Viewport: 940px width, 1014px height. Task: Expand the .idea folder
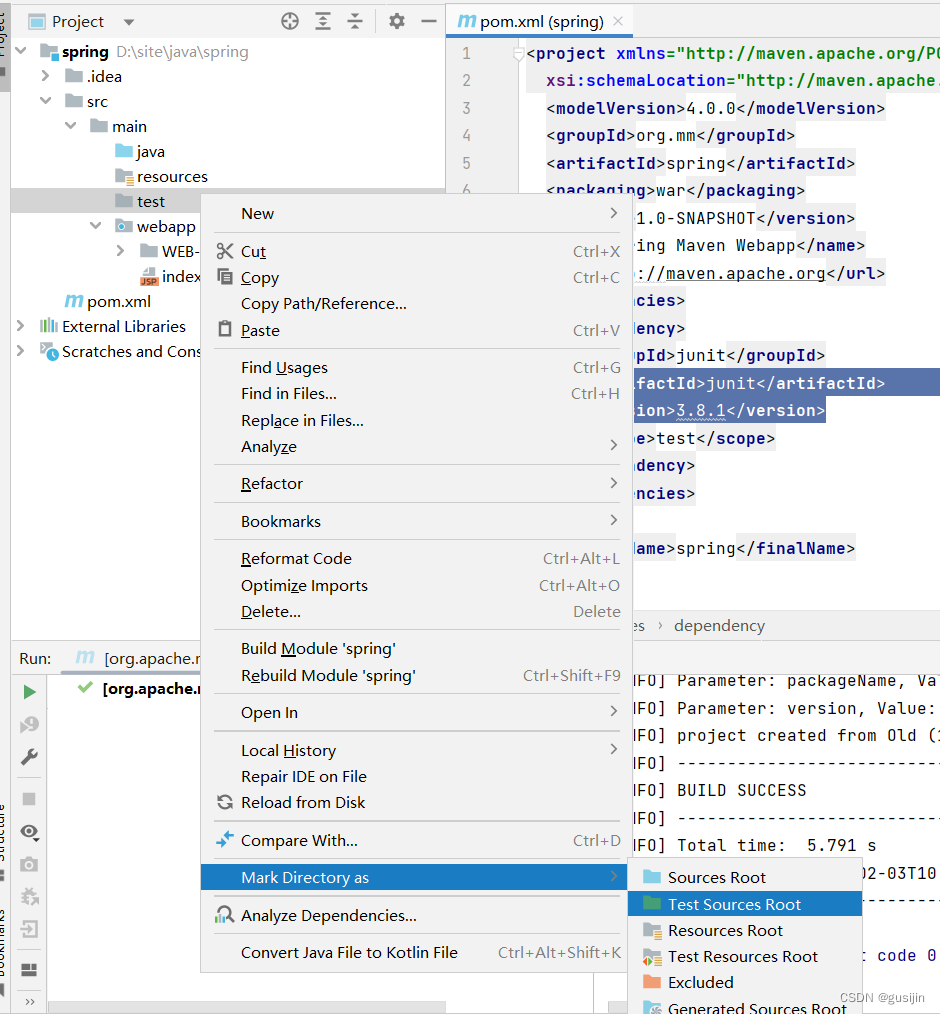tap(45, 76)
